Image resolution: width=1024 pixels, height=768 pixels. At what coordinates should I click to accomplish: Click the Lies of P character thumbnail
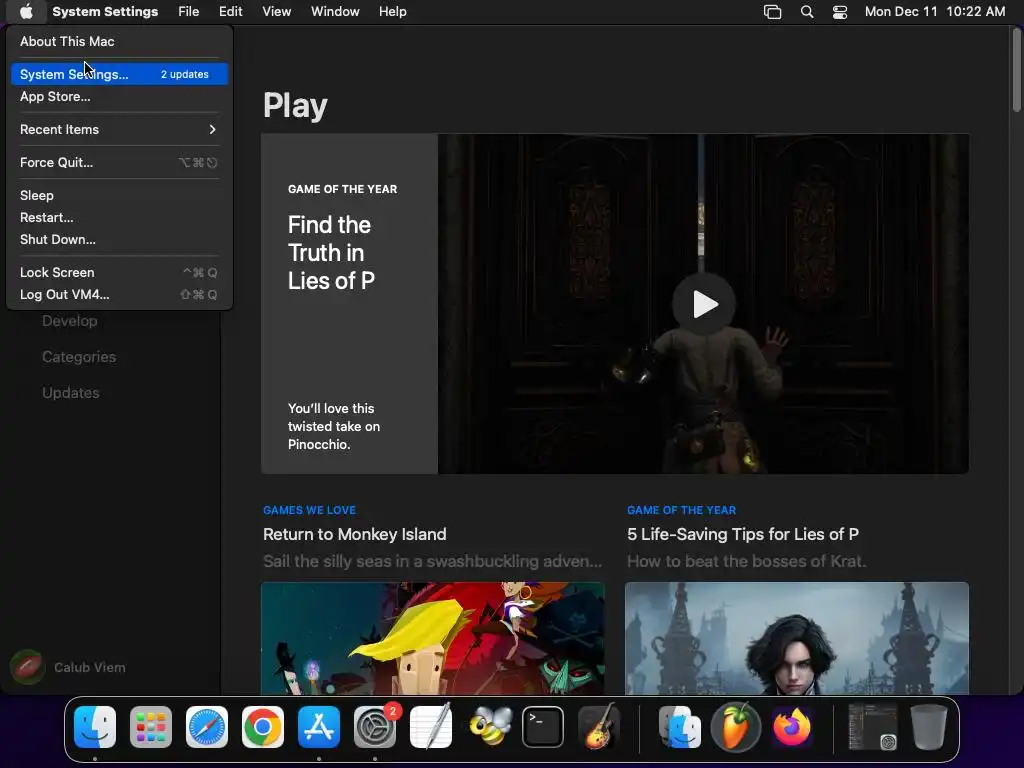click(797, 638)
